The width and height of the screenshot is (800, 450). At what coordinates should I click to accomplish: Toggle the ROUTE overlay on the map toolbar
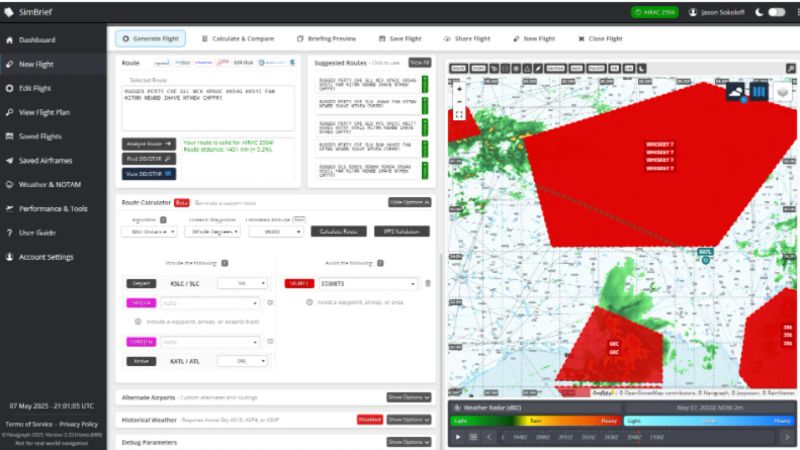click(x=458, y=68)
